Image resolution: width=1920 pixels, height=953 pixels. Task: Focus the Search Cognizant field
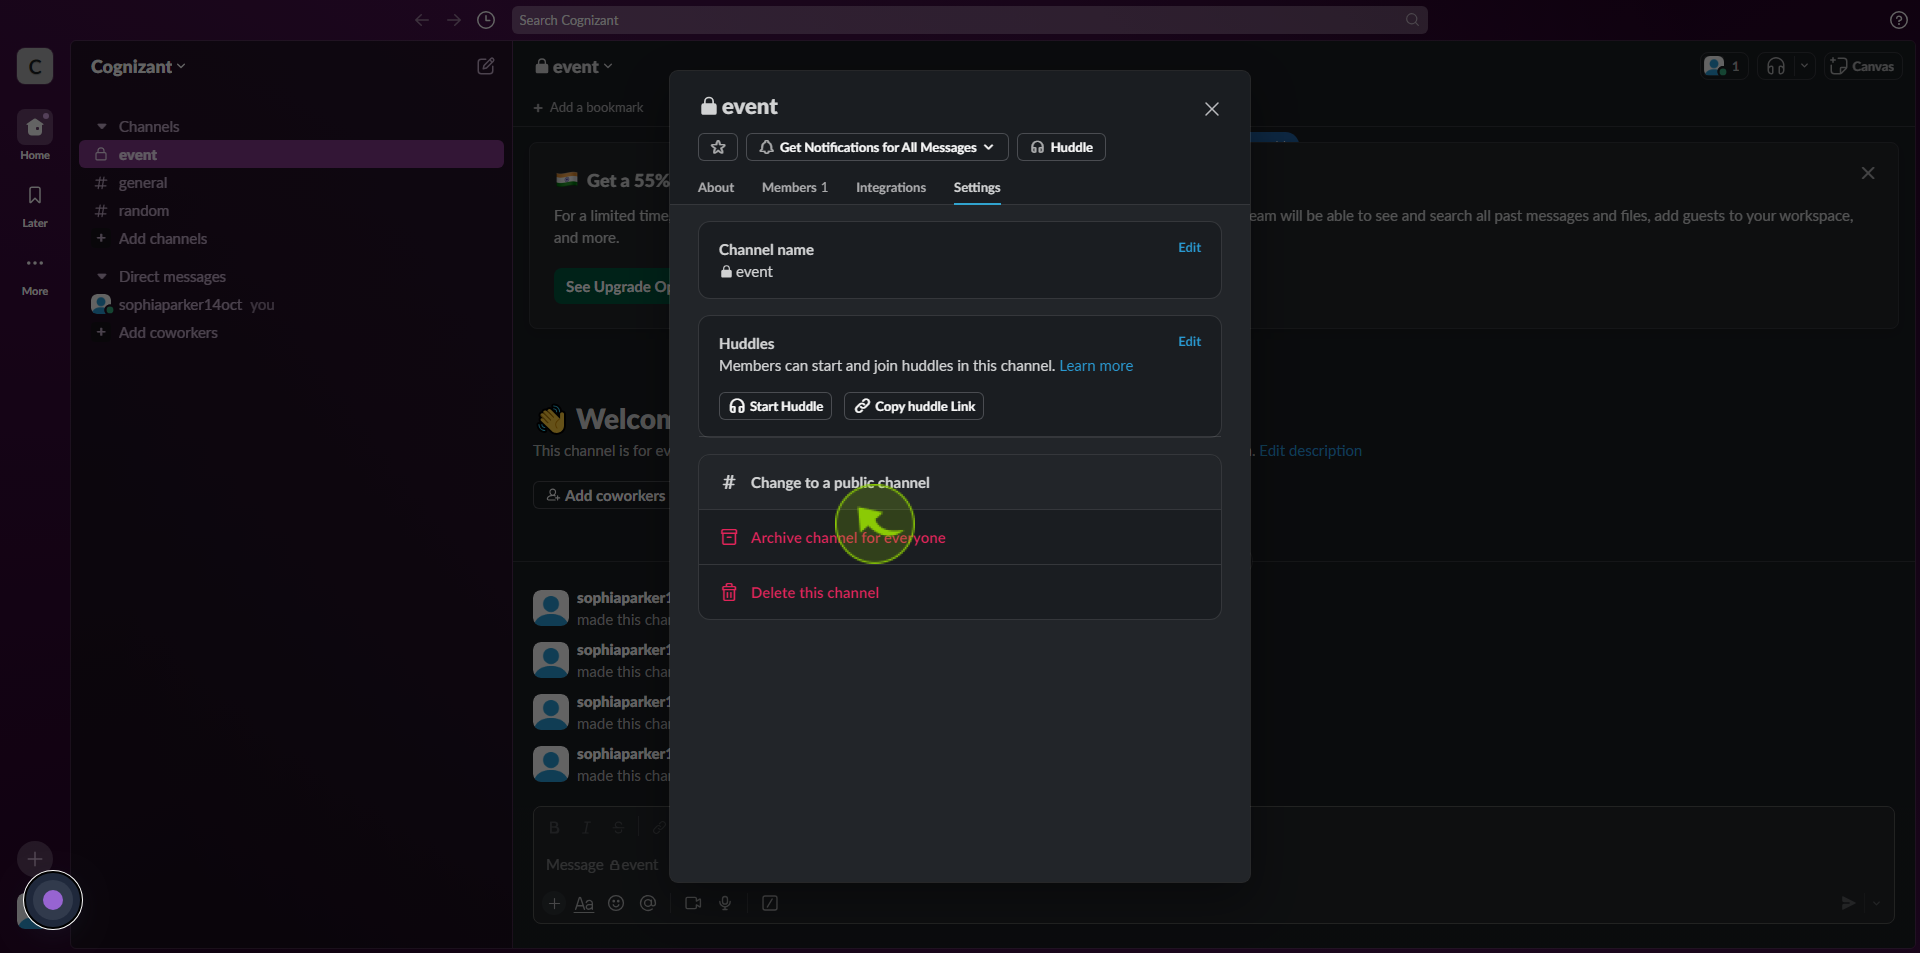click(x=969, y=20)
